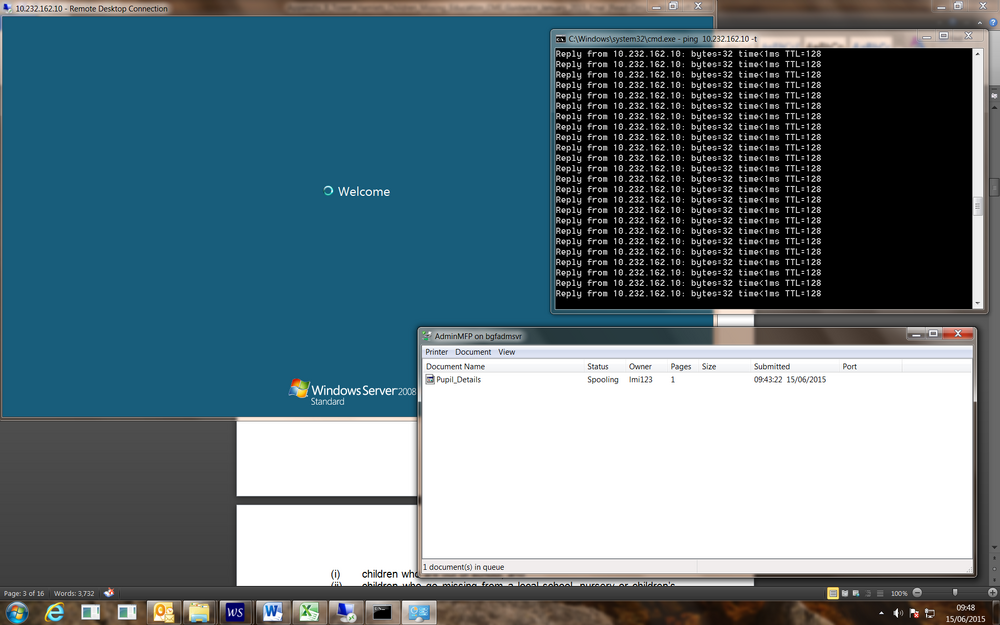Image resolution: width=1000 pixels, height=625 pixels.
Task: Sort print queue by Pages column
Action: pos(682,367)
